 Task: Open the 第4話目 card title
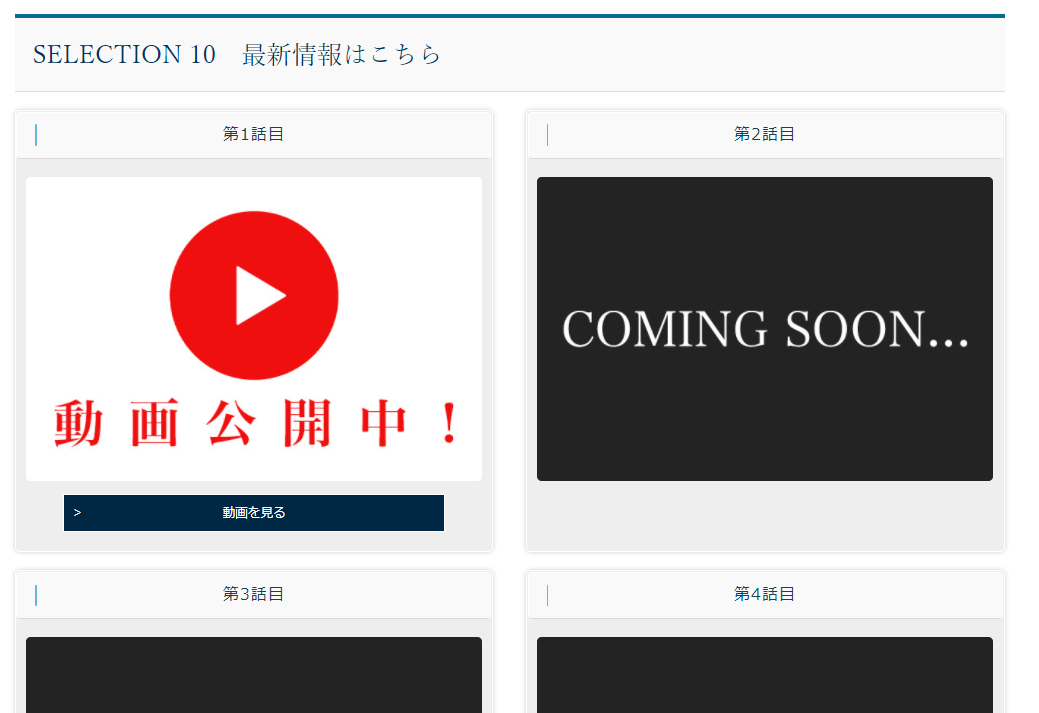764,594
